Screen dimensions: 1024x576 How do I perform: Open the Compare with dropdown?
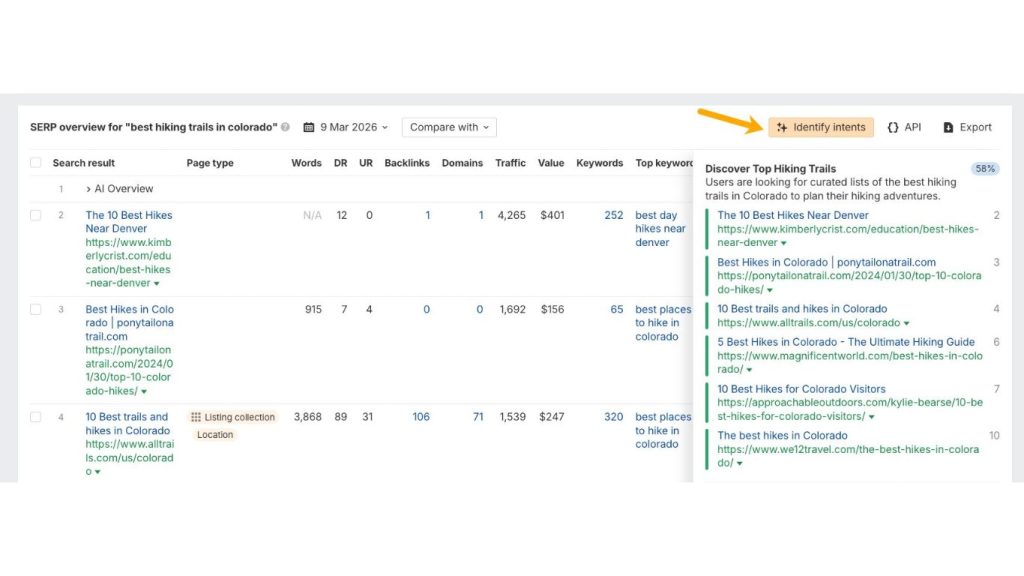pyautogui.click(x=449, y=127)
